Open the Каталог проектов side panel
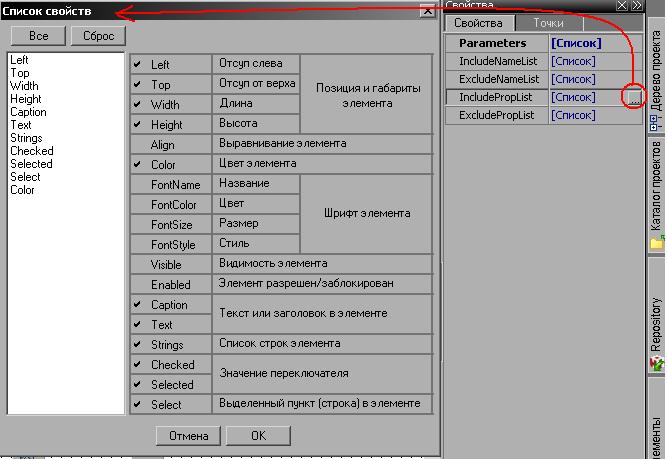 point(656,193)
